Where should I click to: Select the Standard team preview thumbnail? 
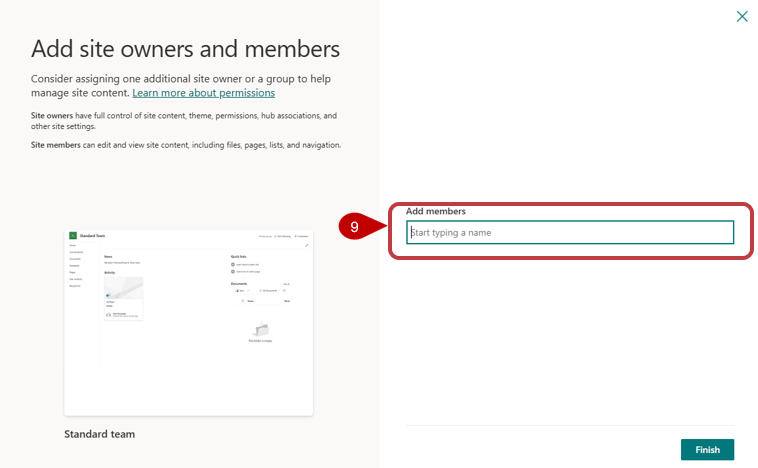[x=189, y=322]
